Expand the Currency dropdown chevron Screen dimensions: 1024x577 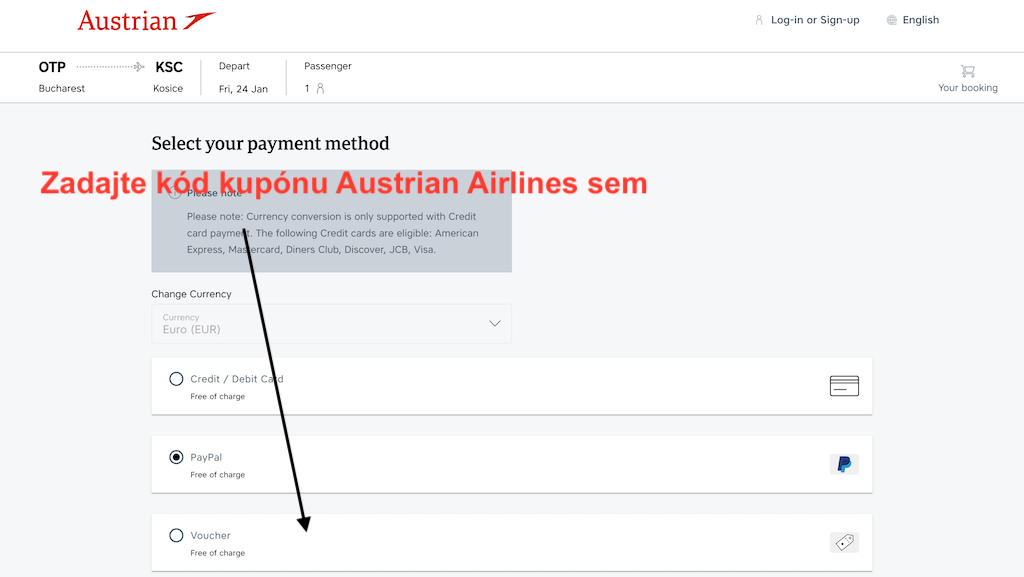pyautogui.click(x=495, y=323)
